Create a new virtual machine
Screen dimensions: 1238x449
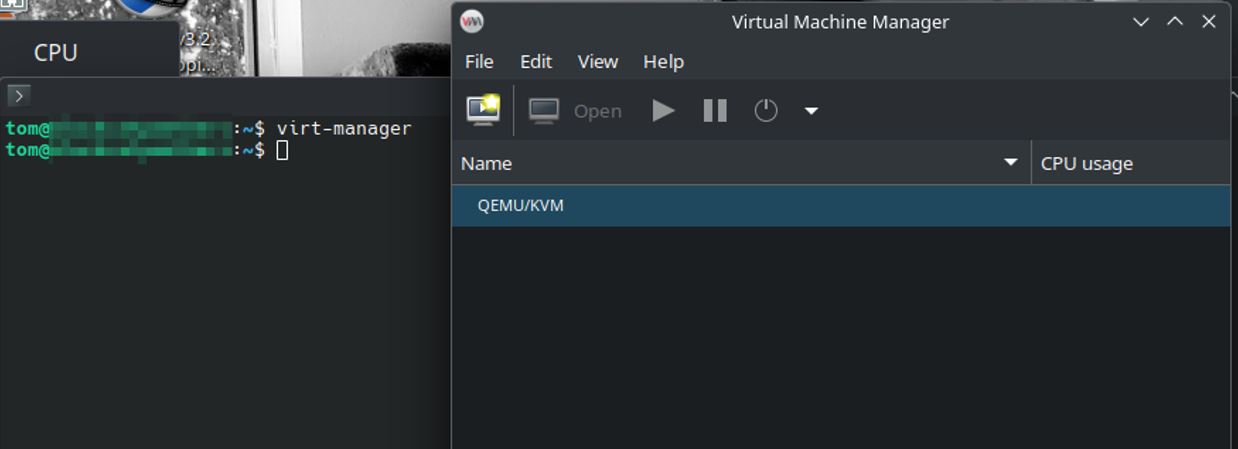(483, 110)
